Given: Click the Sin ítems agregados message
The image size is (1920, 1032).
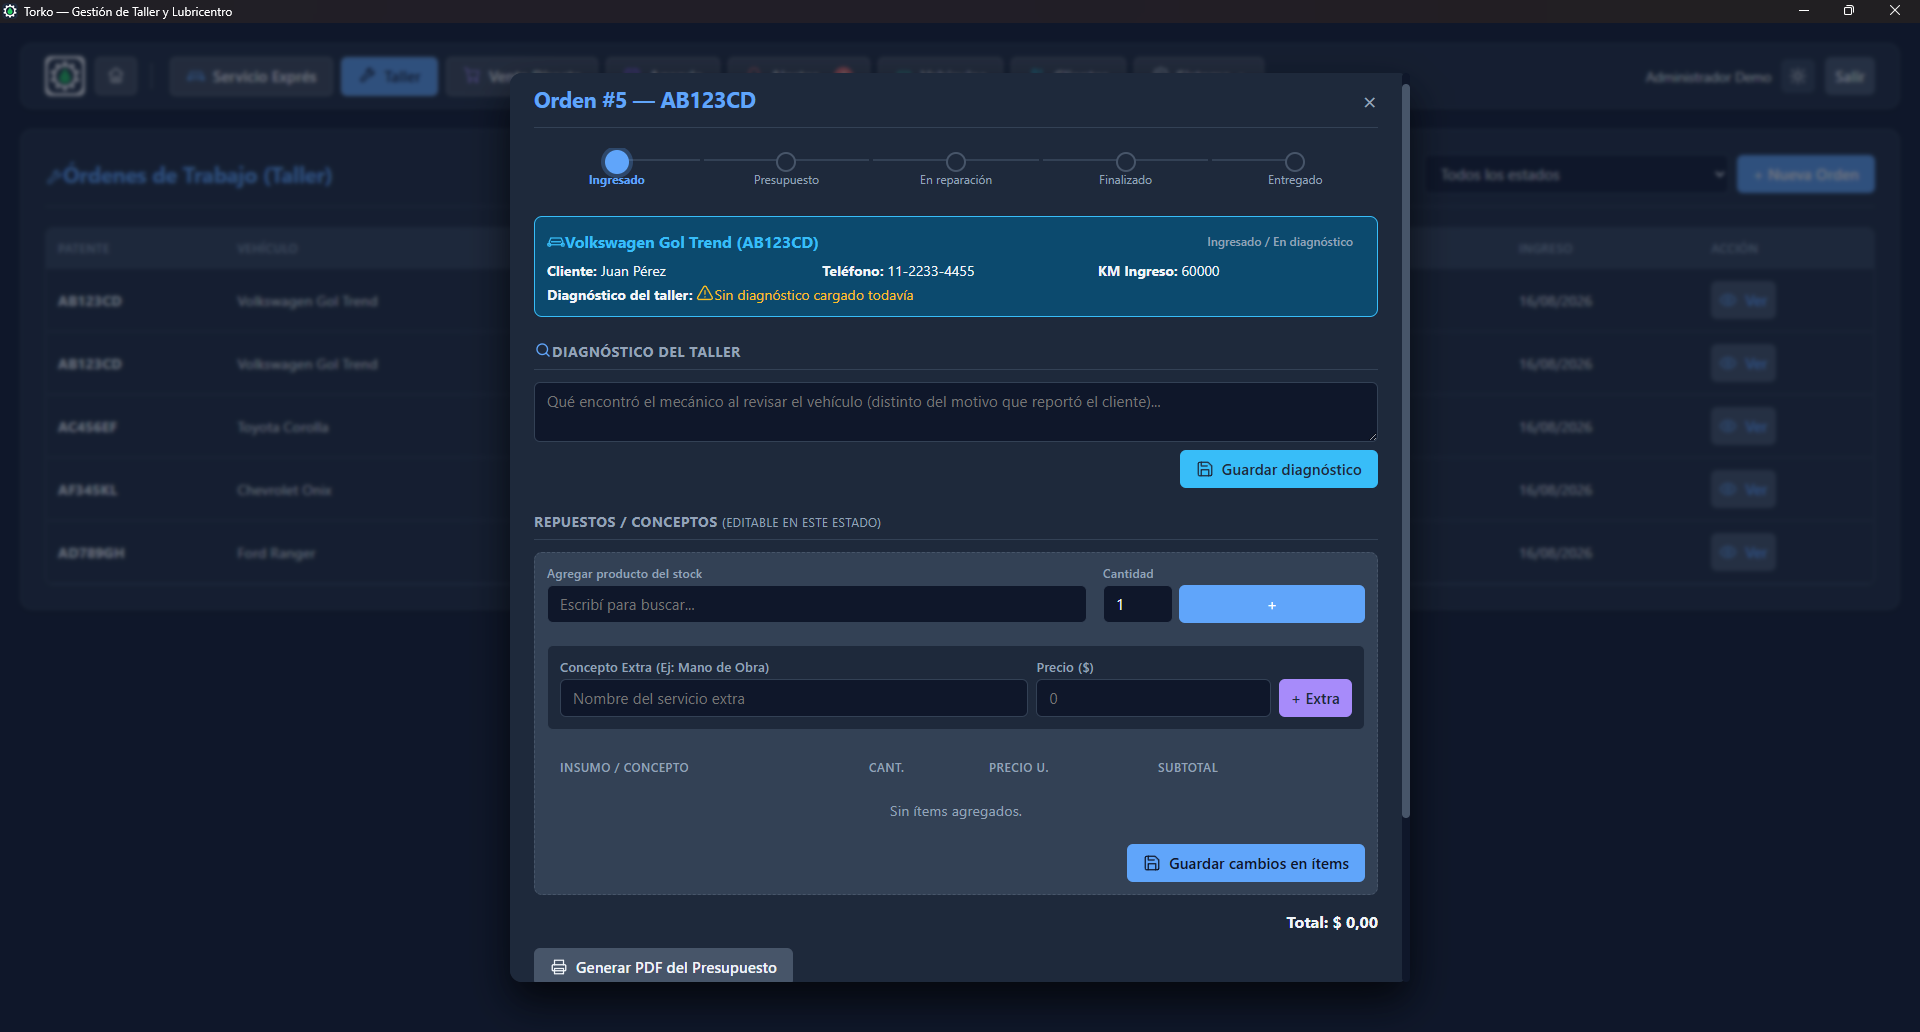Looking at the screenshot, I should click(x=956, y=811).
